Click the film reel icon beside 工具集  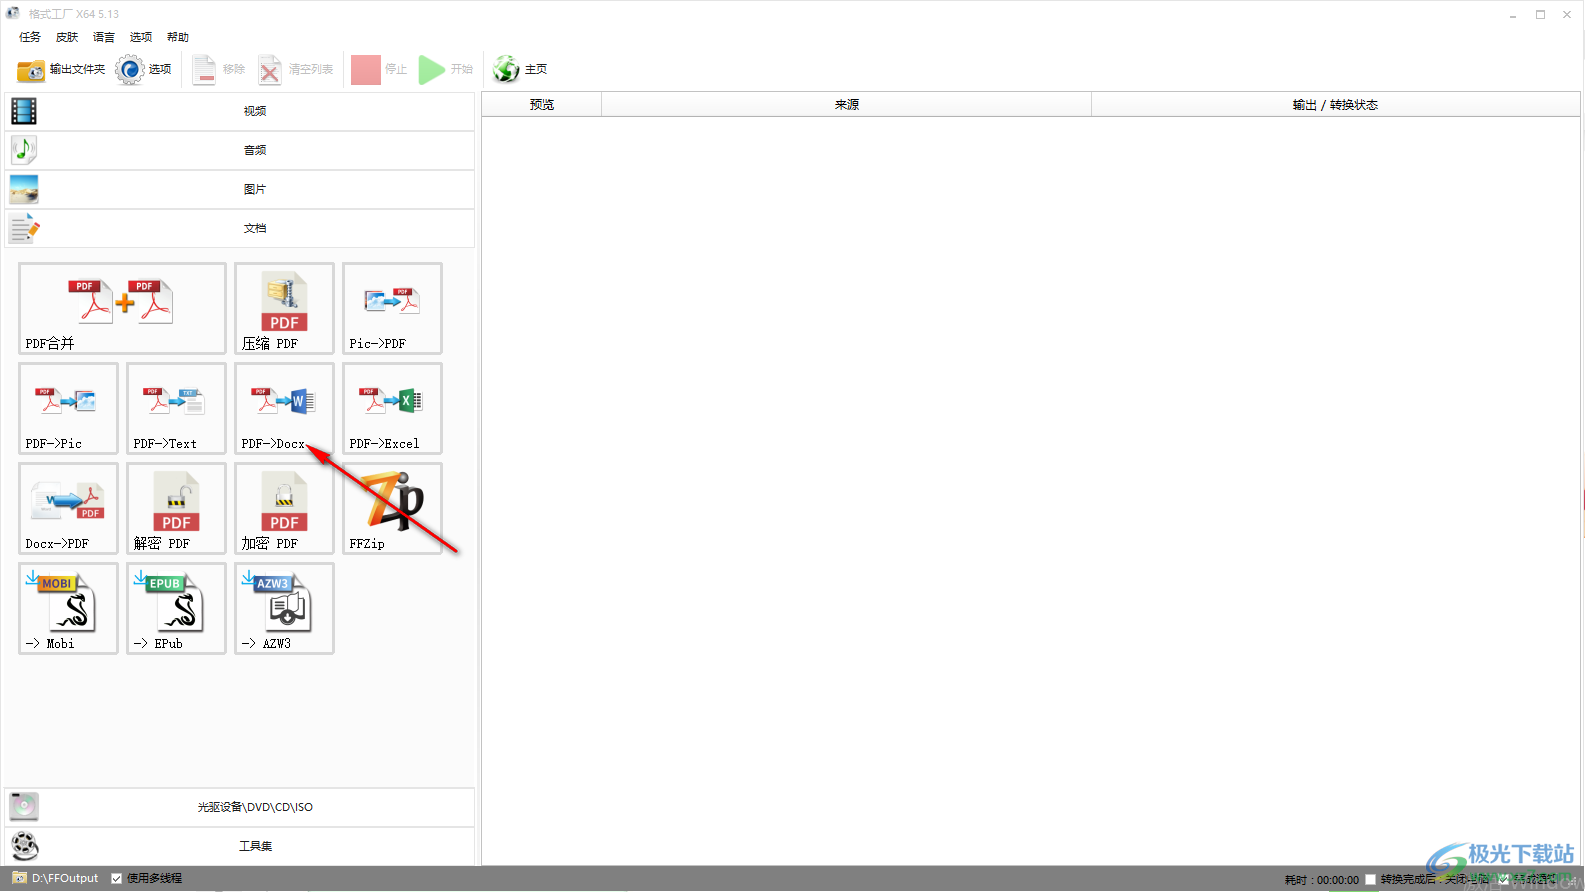tap(24, 846)
